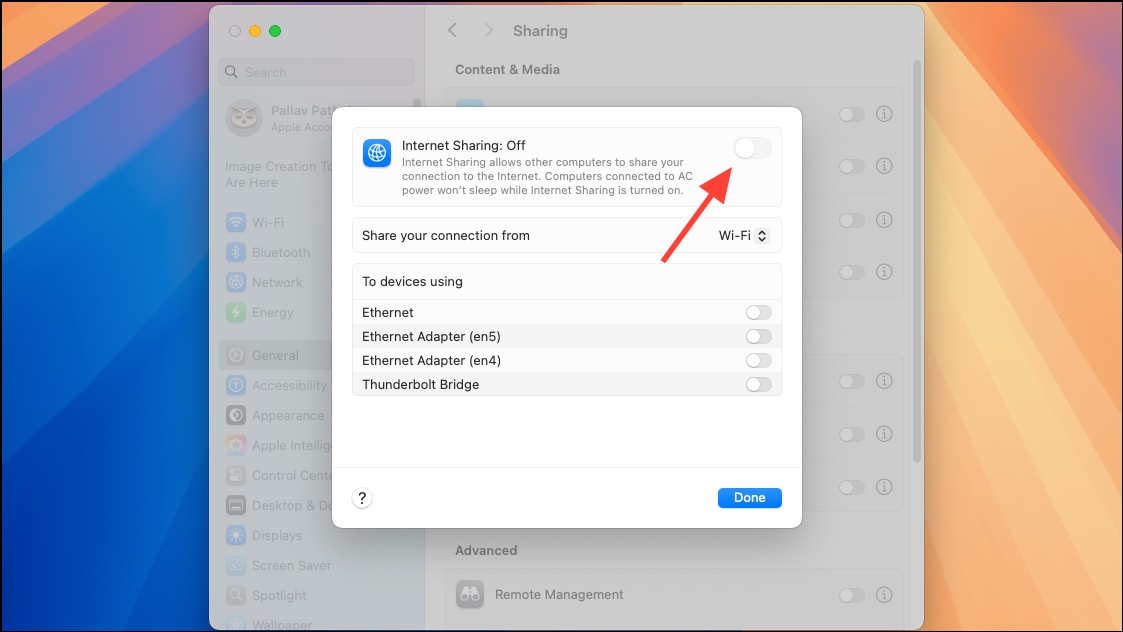Enable sharing to Ethernet
This screenshot has width=1123, height=632.
point(758,312)
